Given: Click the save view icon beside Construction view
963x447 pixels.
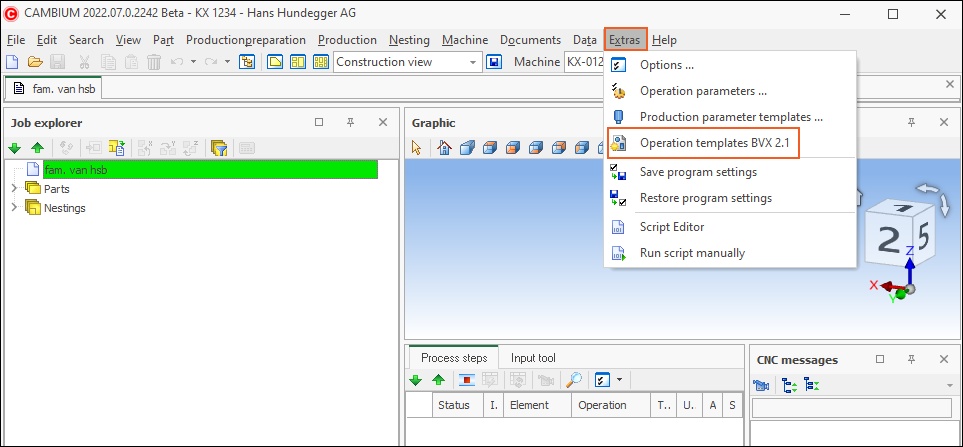Looking at the screenshot, I should coord(494,62).
